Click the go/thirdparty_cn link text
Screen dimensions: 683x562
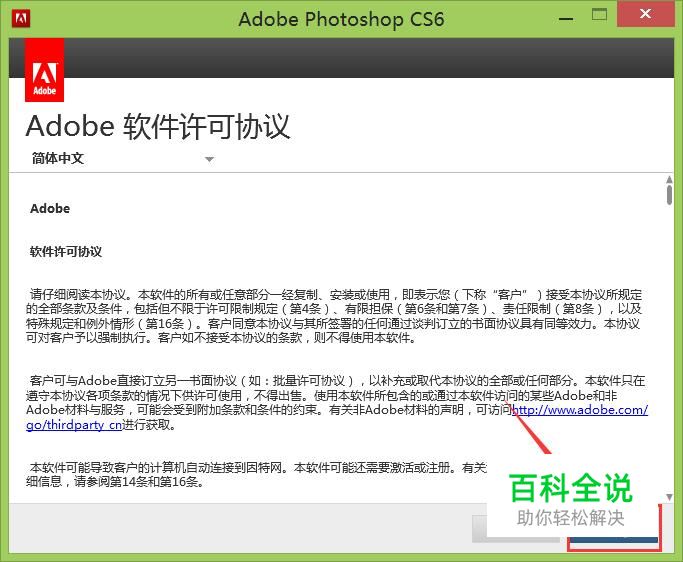[74, 425]
